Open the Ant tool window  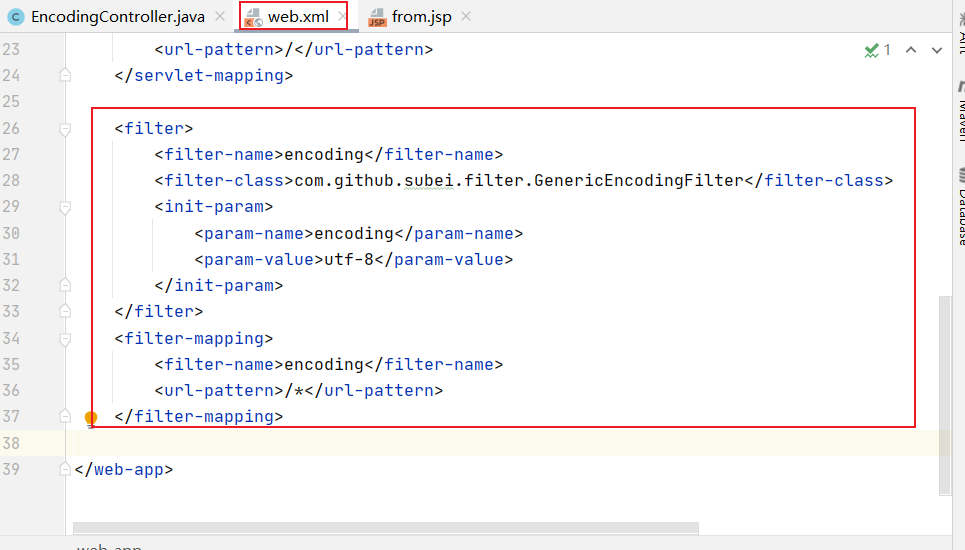tap(961, 42)
